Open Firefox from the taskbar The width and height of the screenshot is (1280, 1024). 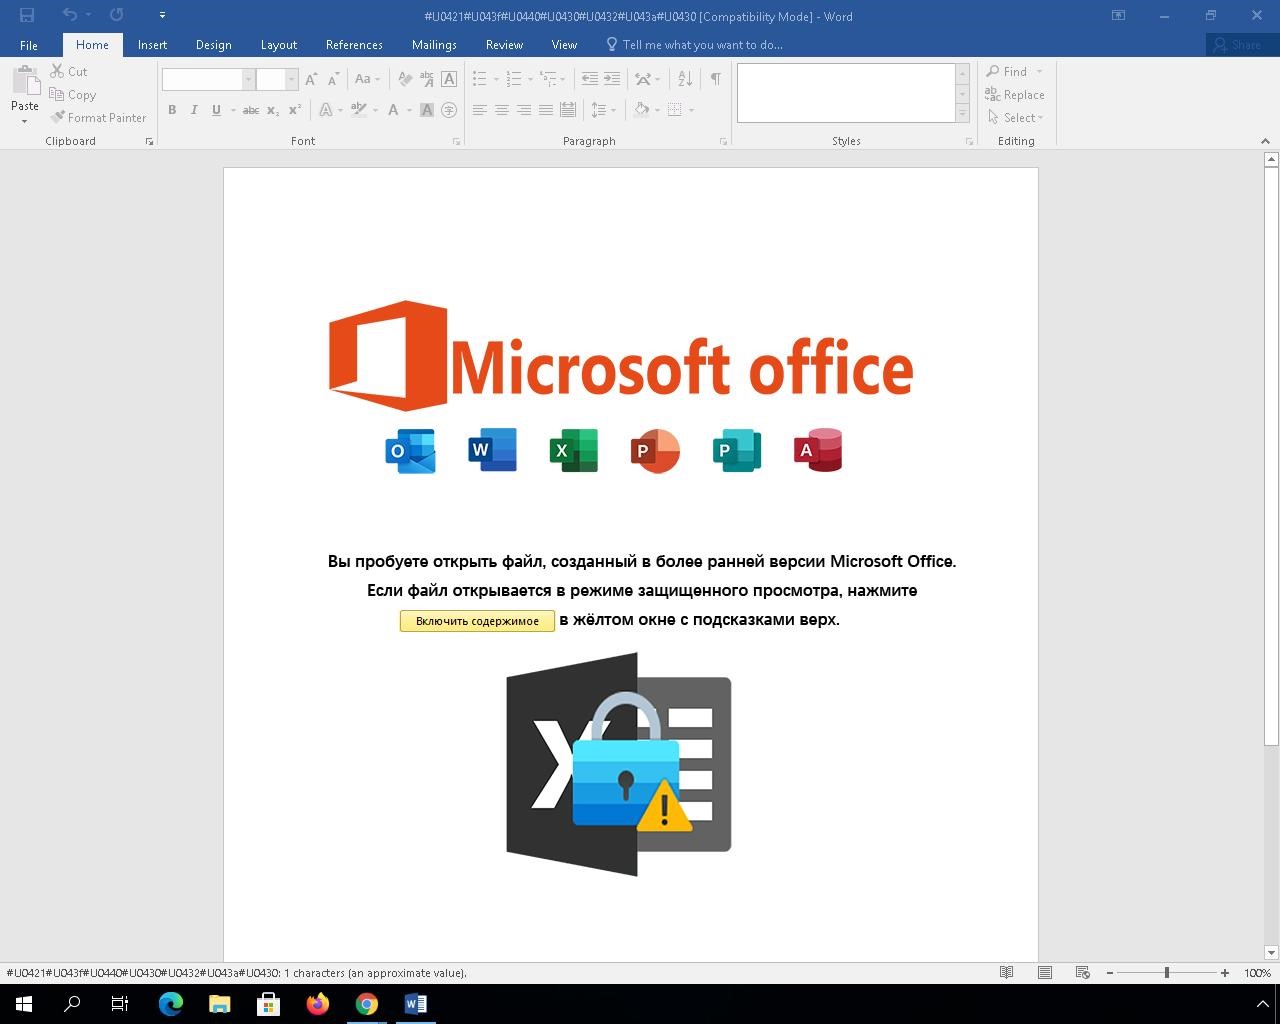click(317, 1004)
